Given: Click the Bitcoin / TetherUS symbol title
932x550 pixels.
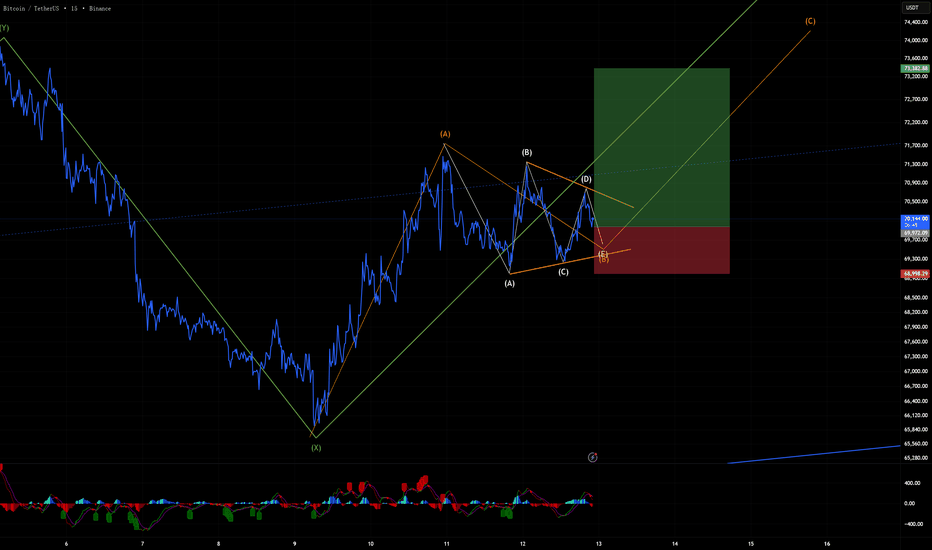Looking at the screenshot, I should pyautogui.click(x=31, y=9).
